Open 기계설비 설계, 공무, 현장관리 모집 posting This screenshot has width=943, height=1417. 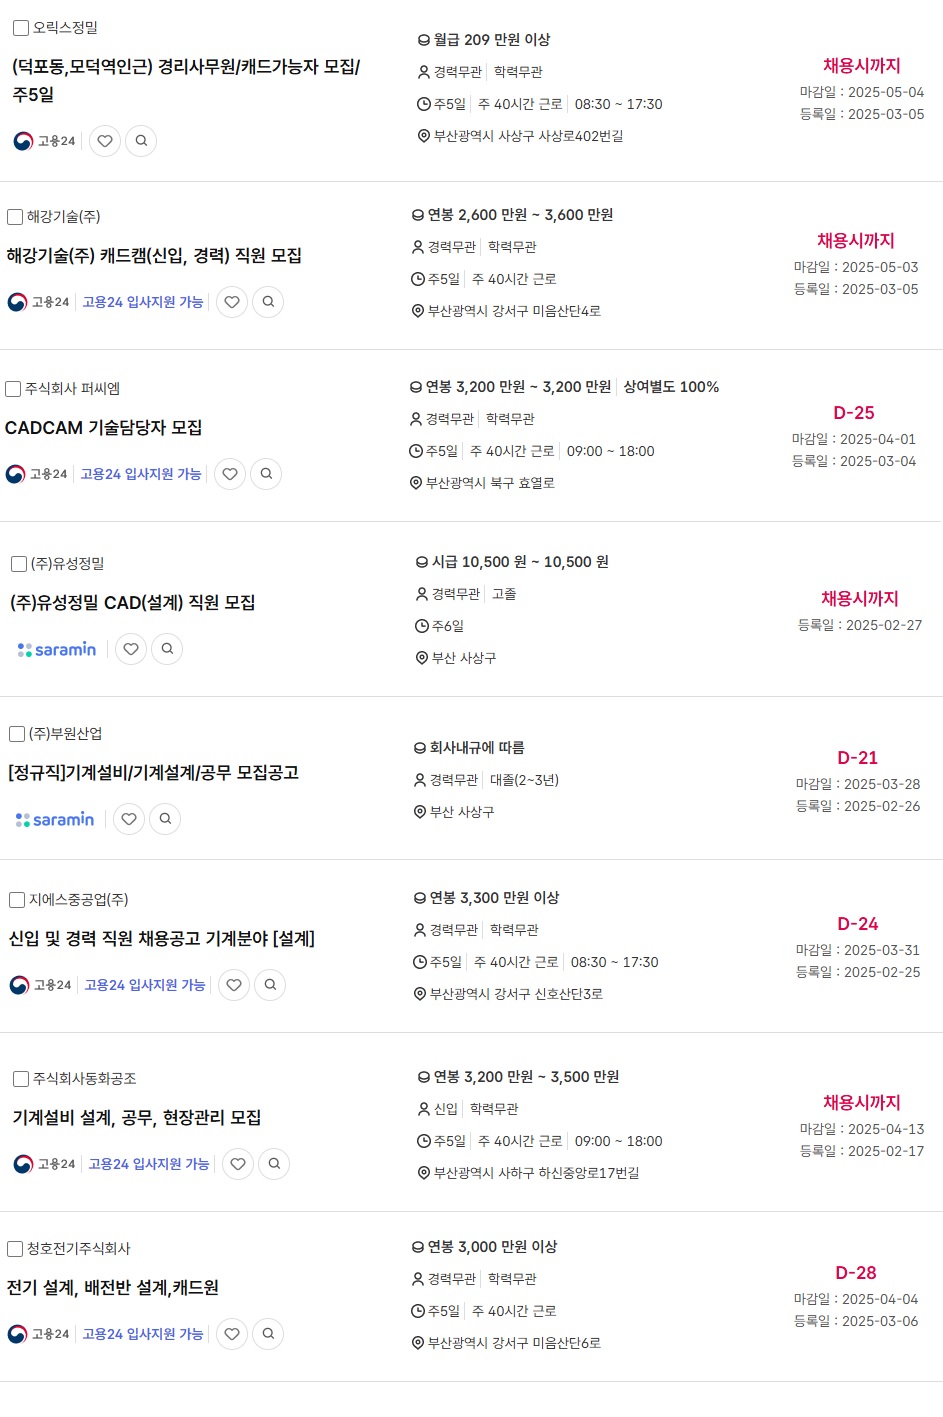[x=137, y=1118]
